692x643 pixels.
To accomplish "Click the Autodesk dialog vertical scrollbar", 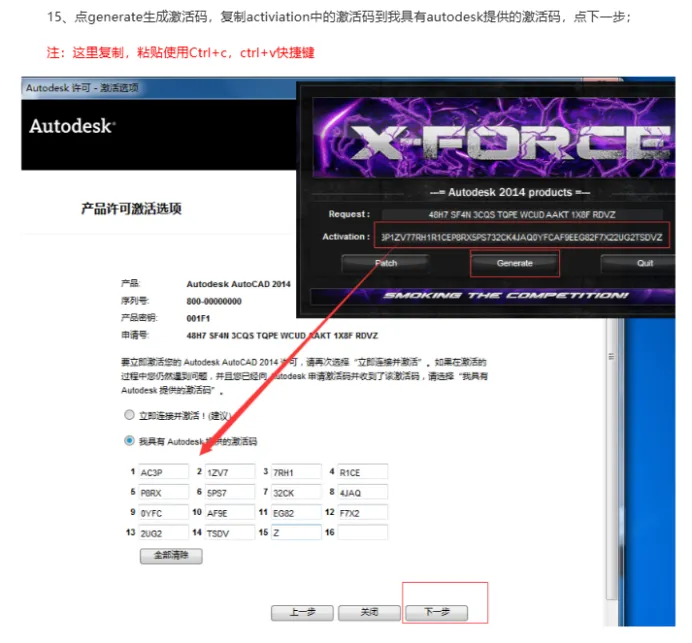I will click(x=611, y=458).
